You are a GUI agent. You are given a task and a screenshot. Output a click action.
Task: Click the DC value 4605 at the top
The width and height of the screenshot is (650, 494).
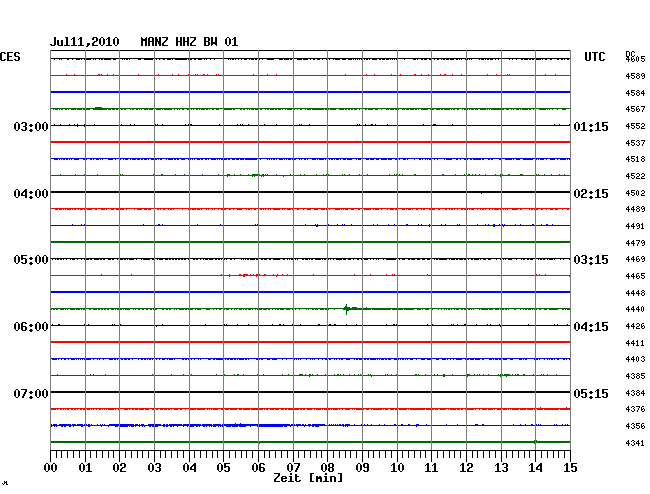[634, 60]
